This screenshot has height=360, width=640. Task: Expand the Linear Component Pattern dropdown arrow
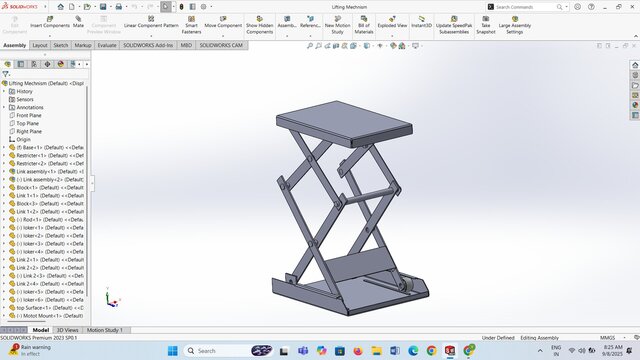pyautogui.click(x=151, y=36)
